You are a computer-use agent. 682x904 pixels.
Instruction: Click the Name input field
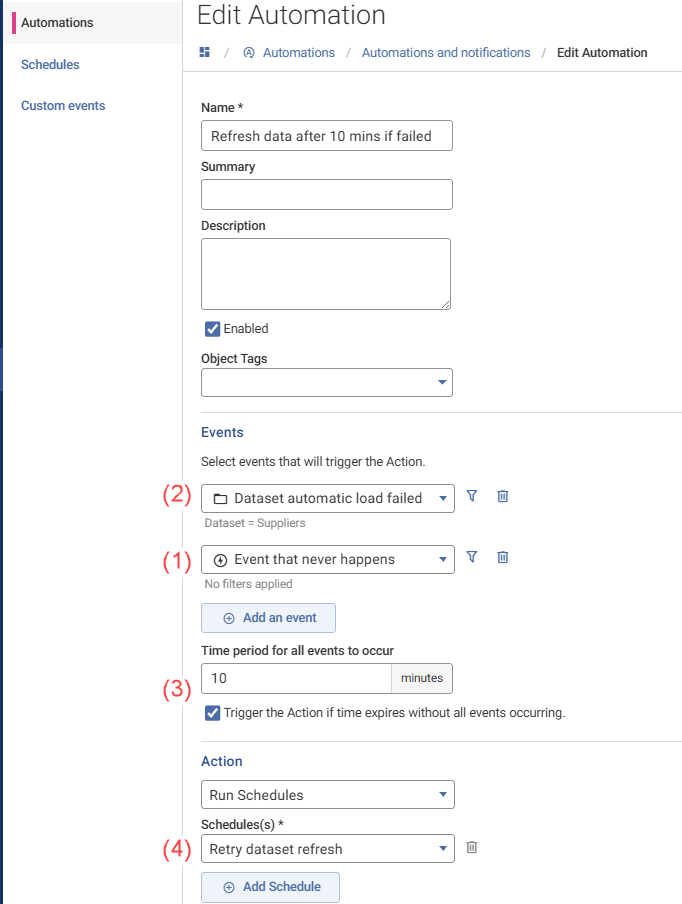[x=326, y=136]
